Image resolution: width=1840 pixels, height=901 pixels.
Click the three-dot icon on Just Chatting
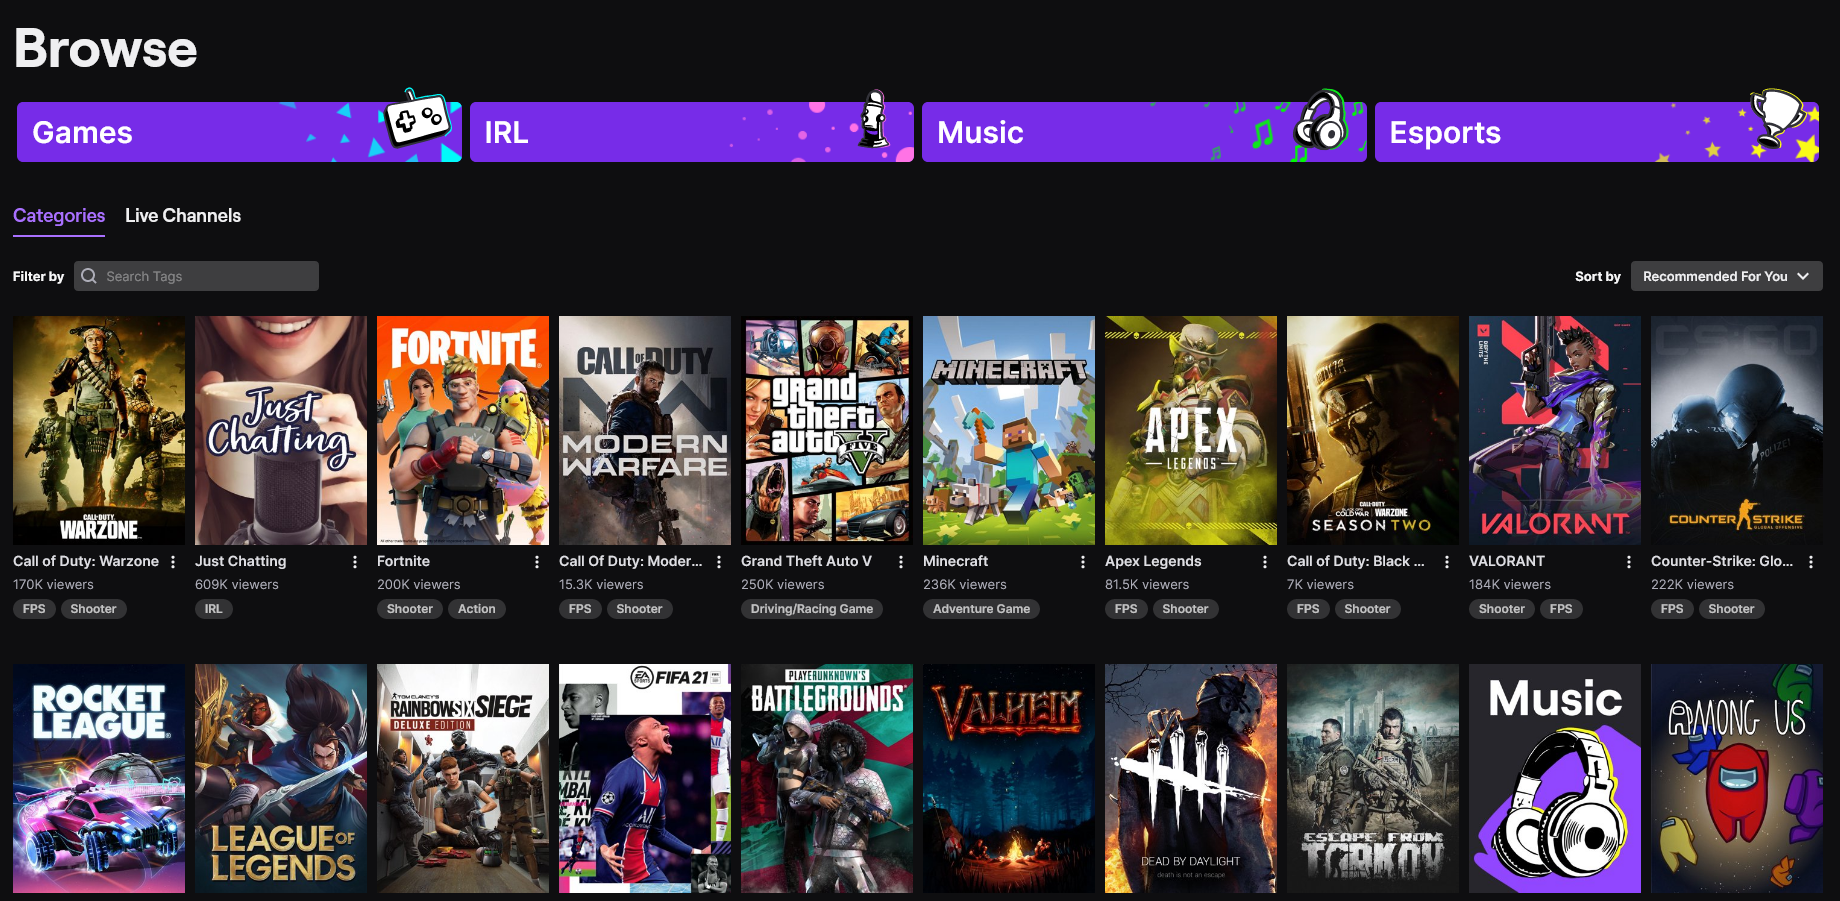pyautogui.click(x=355, y=561)
